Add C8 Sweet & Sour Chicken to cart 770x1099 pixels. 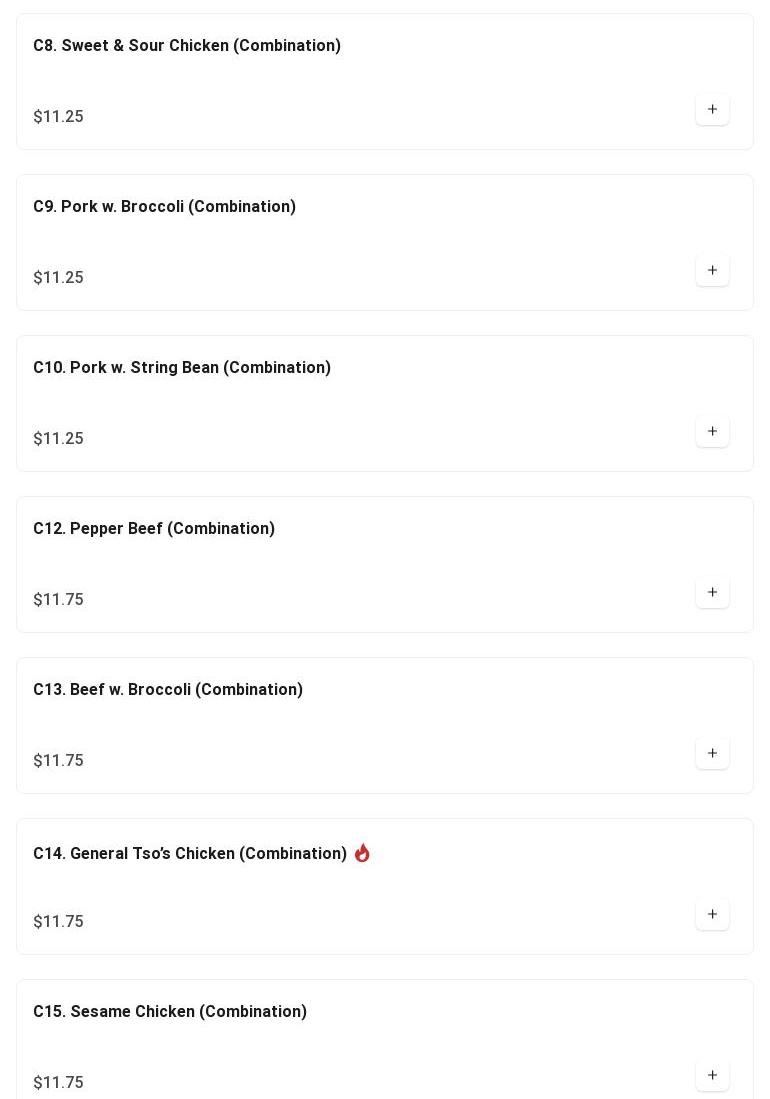tap(712, 109)
